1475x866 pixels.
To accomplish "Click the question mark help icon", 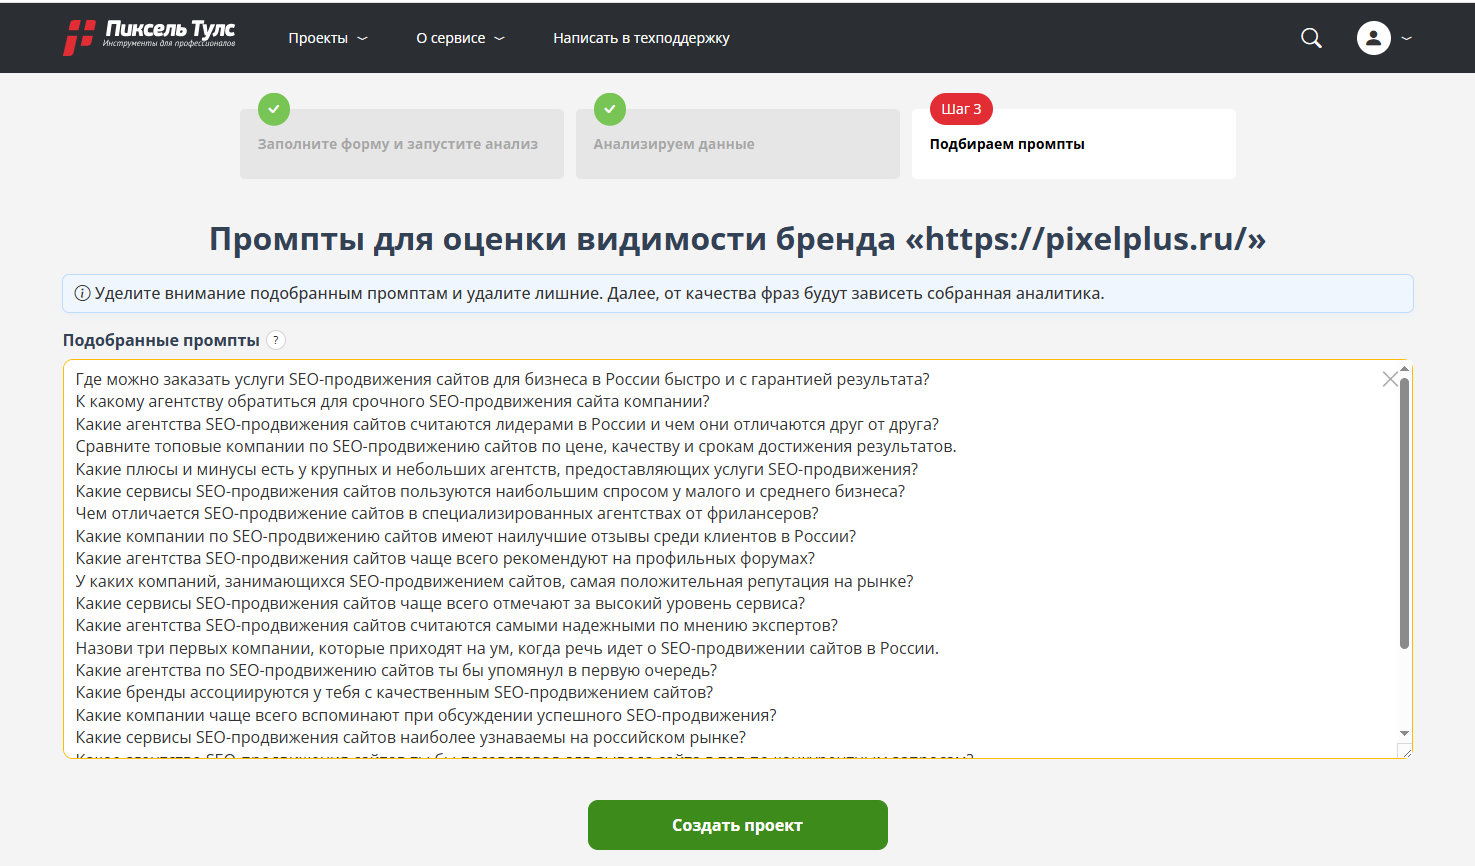I will coord(276,340).
